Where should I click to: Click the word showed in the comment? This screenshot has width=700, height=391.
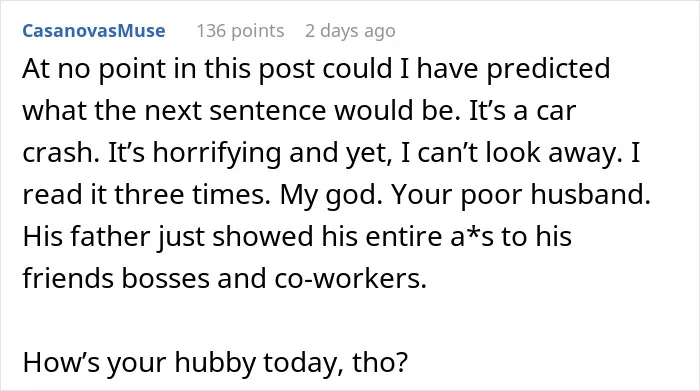click(x=262, y=236)
